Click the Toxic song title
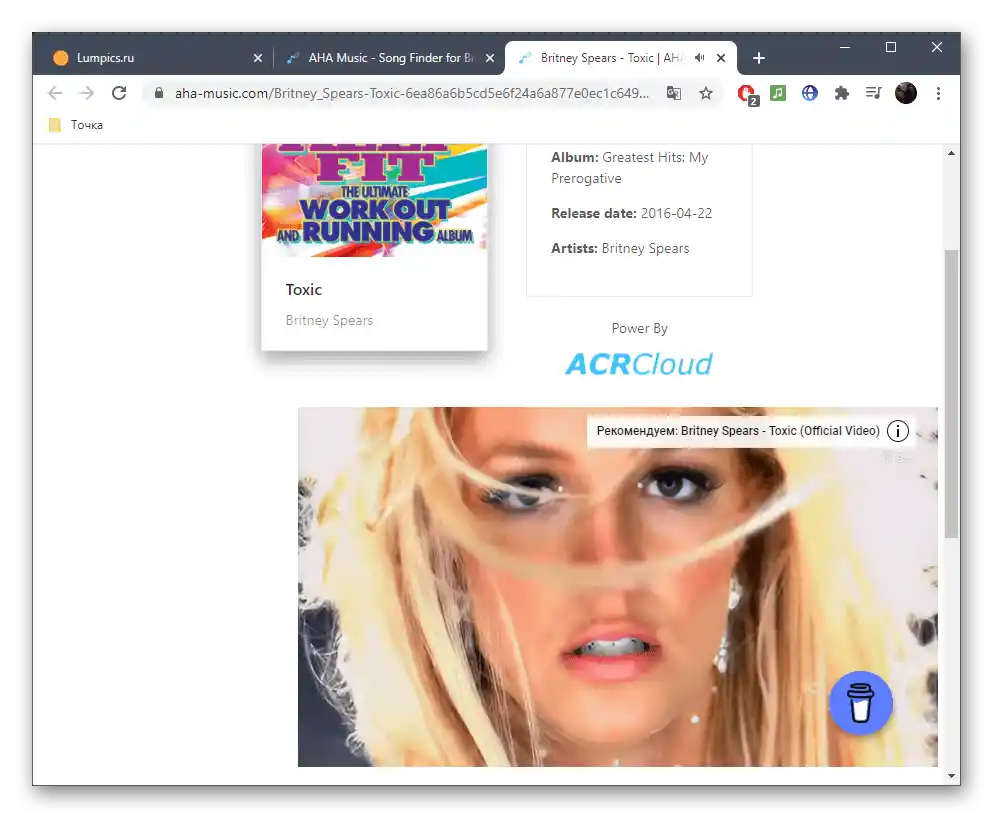Viewport: 993px width, 818px height. click(303, 289)
